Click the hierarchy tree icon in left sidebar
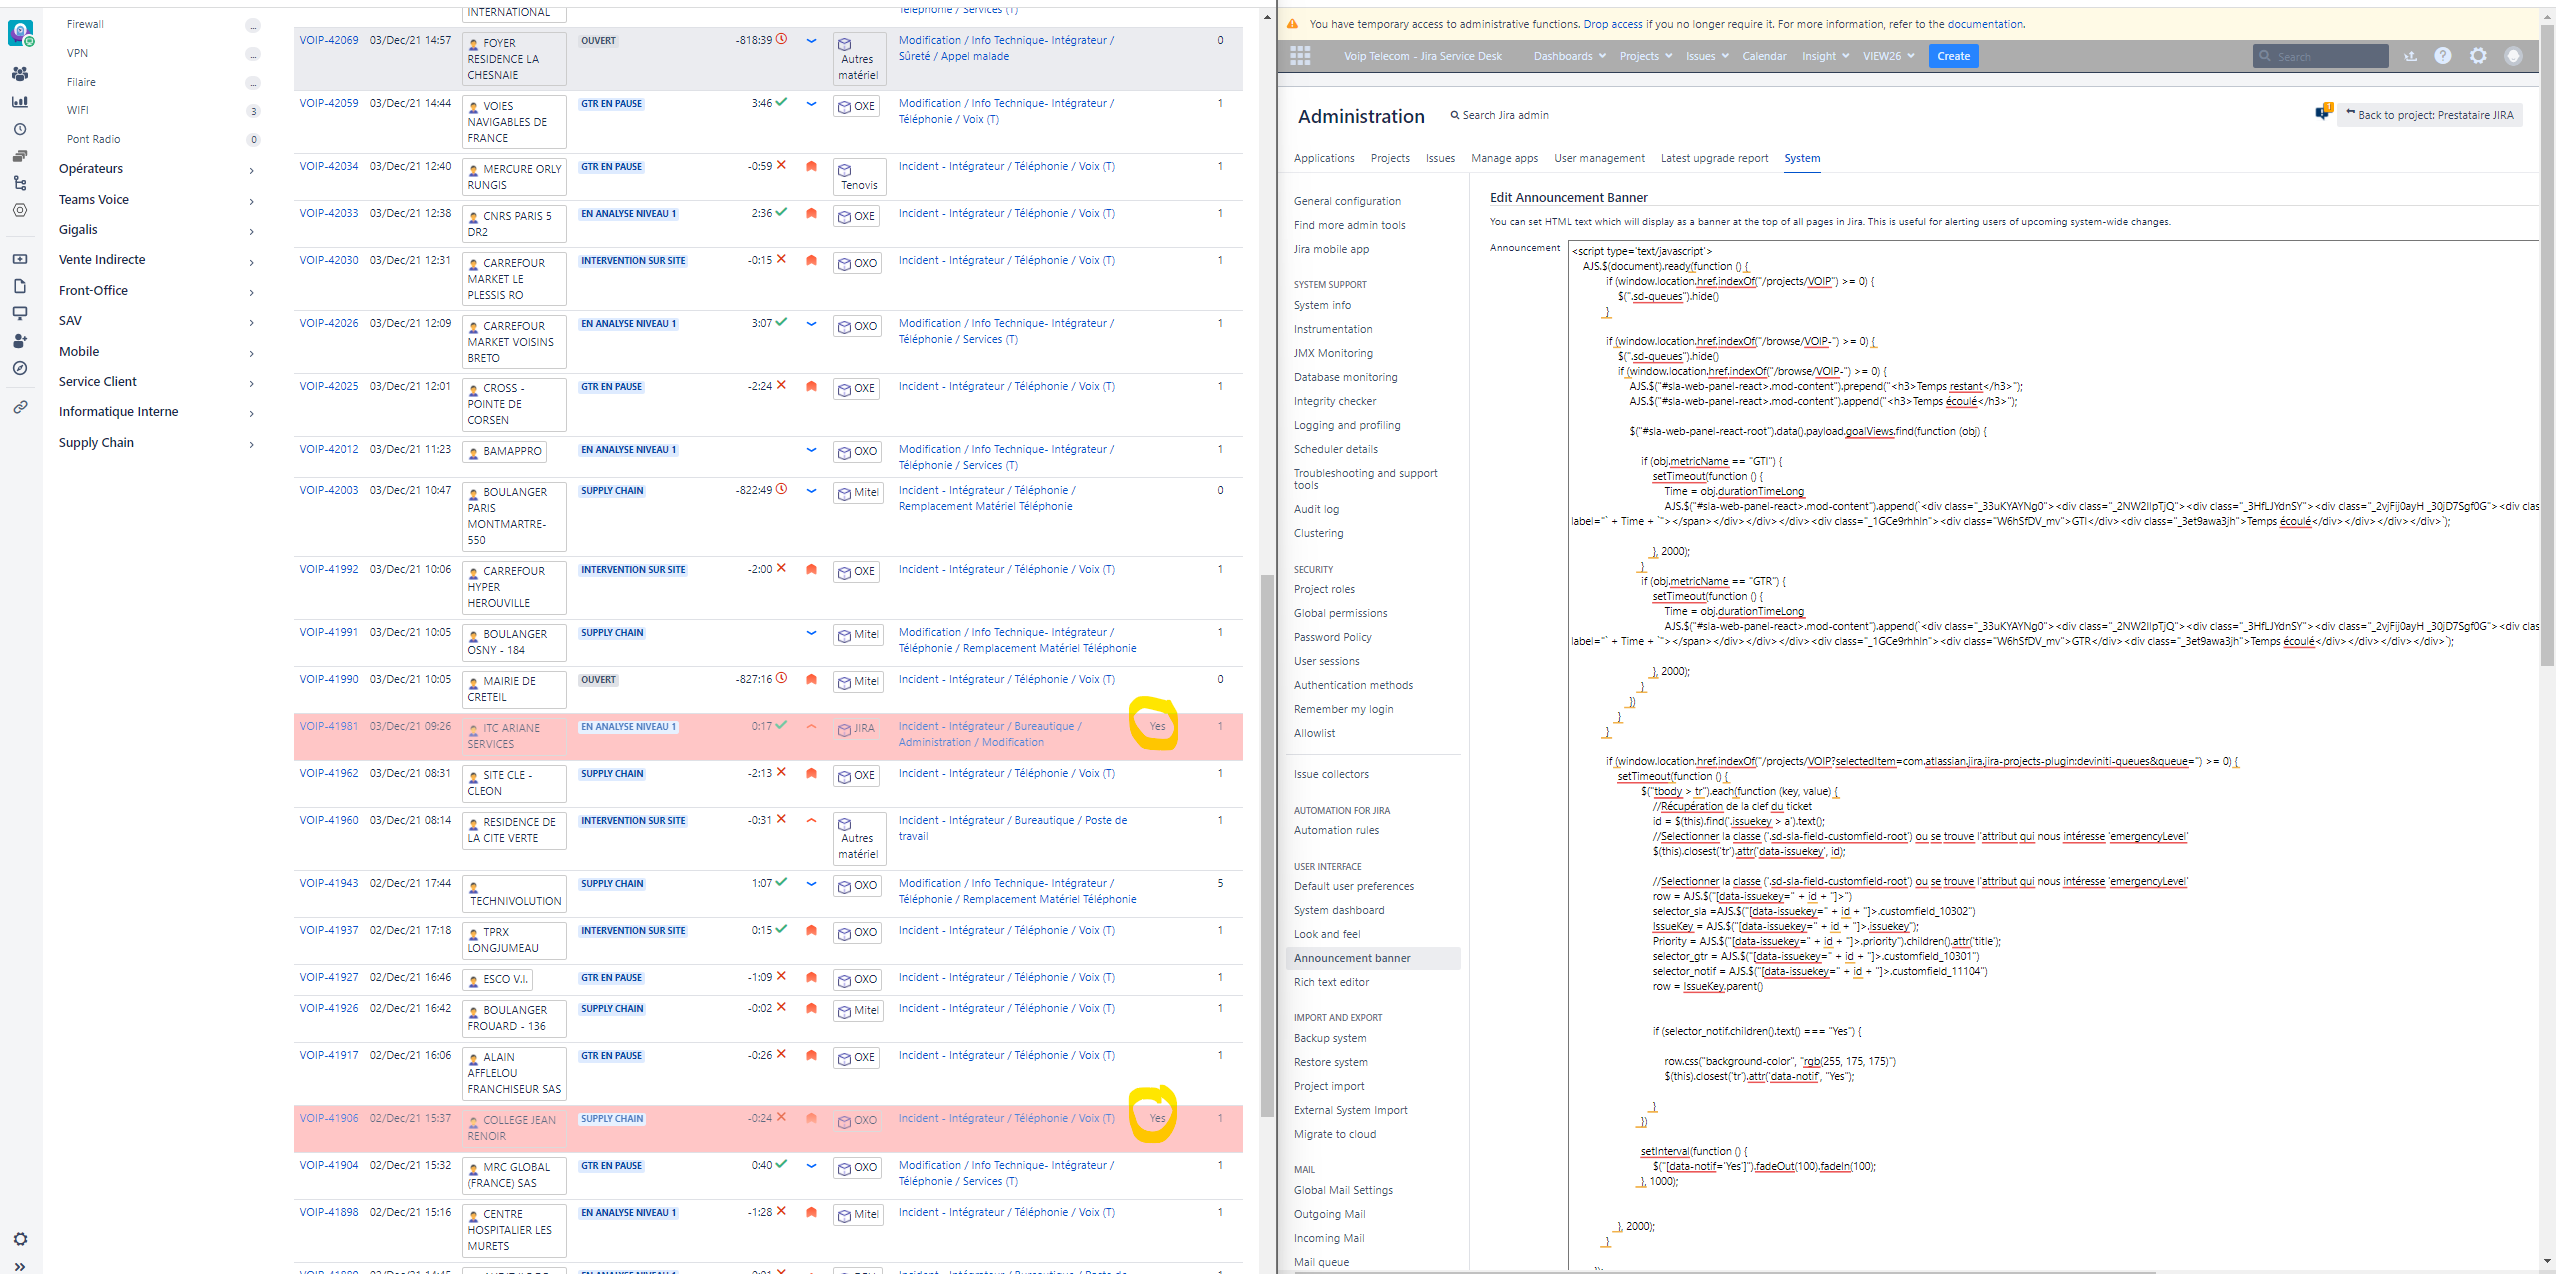This screenshot has height=1274, width=2556. pos(20,183)
